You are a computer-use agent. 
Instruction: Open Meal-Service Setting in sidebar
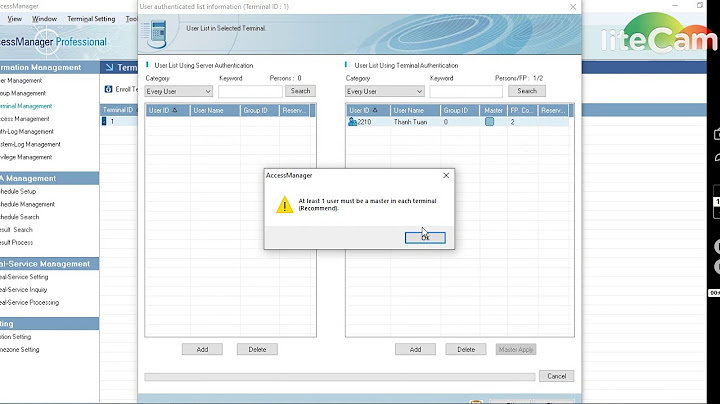[24, 277]
